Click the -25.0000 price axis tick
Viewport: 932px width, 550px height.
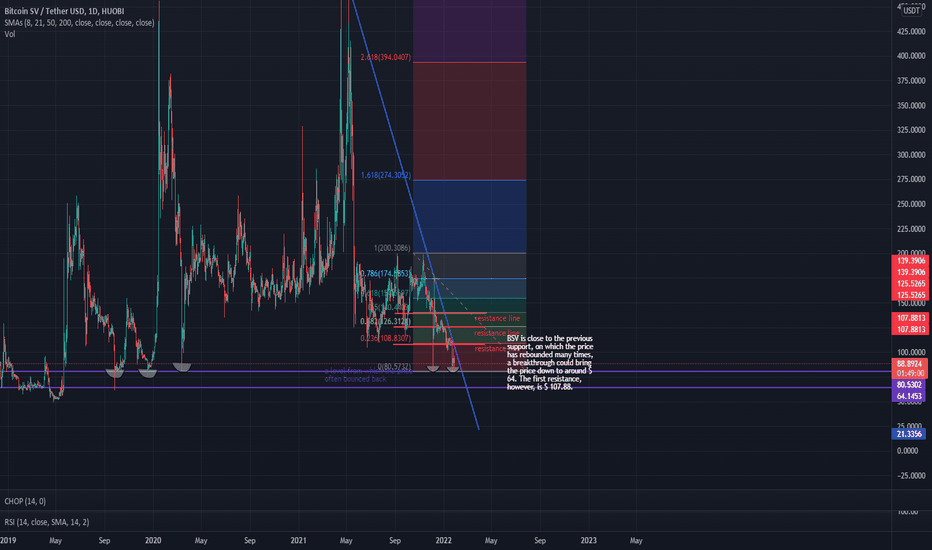tap(911, 476)
